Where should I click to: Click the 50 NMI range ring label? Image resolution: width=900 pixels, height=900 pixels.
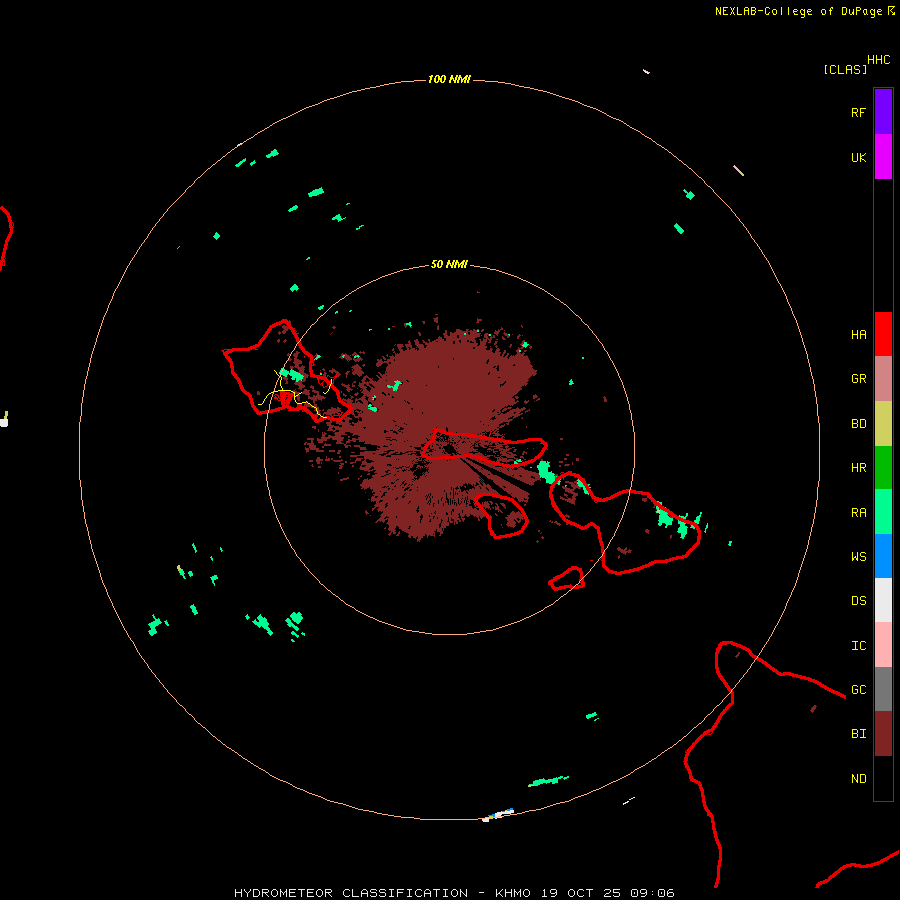pos(449,264)
